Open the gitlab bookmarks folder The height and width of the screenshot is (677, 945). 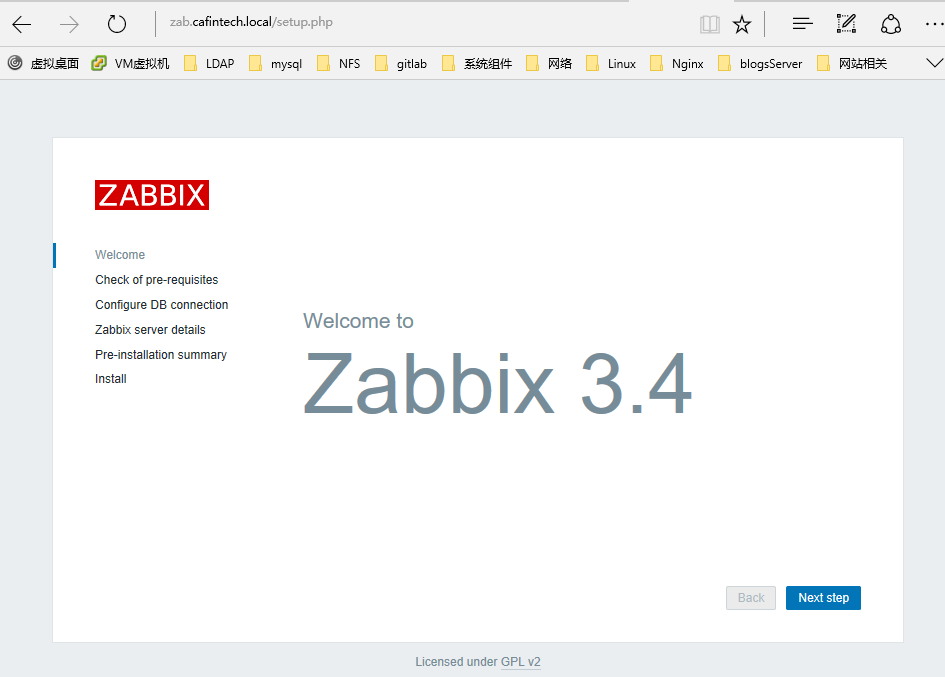coord(410,62)
